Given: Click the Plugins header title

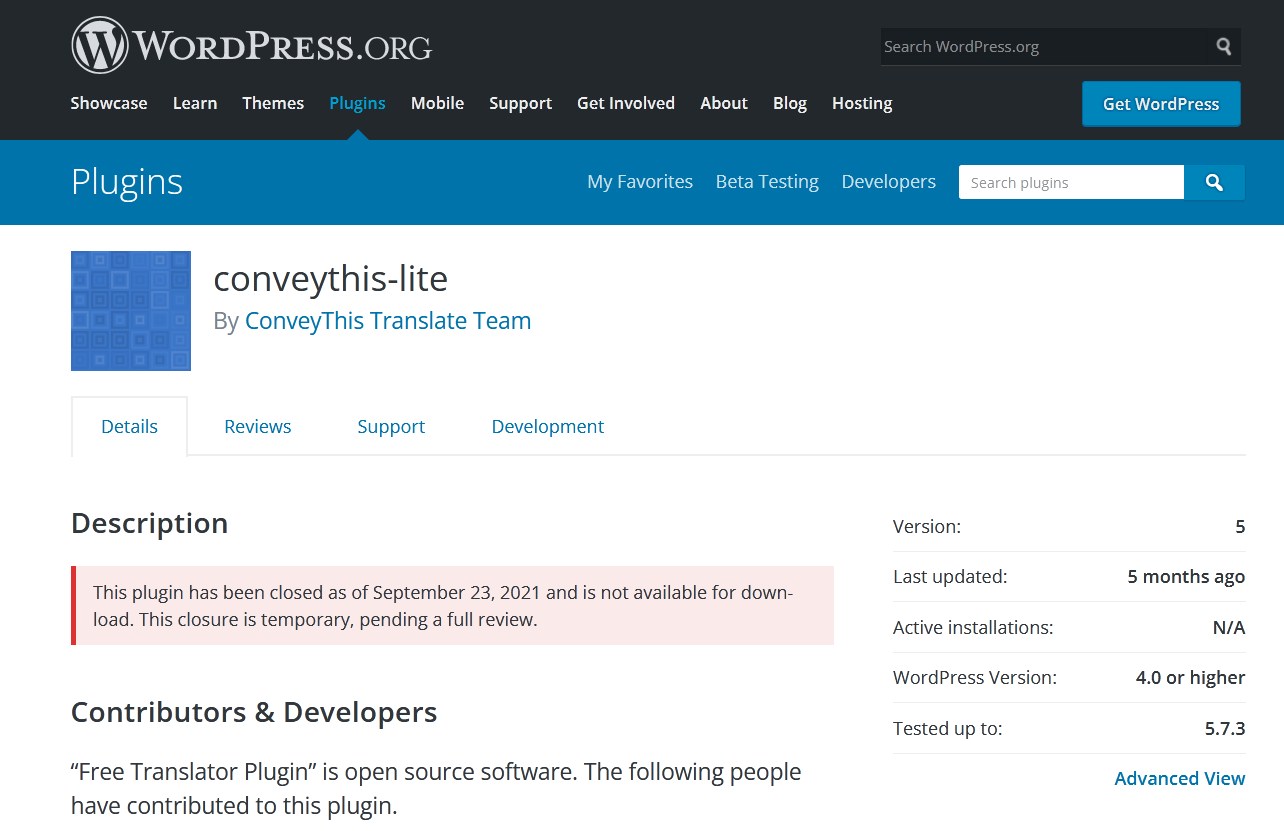Looking at the screenshot, I should [x=127, y=182].
